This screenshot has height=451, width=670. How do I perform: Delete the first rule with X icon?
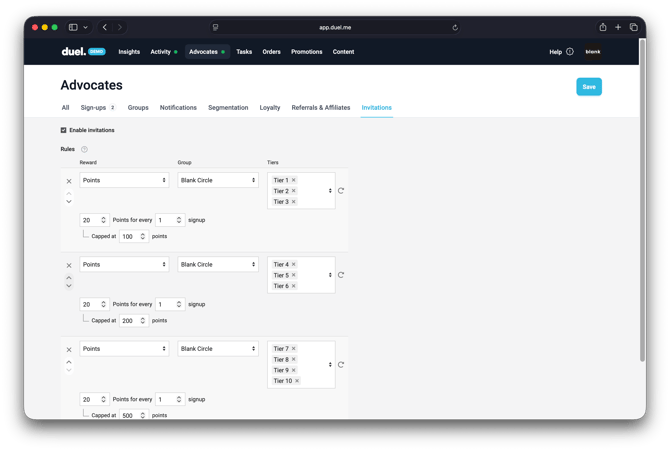click(69, 181)
